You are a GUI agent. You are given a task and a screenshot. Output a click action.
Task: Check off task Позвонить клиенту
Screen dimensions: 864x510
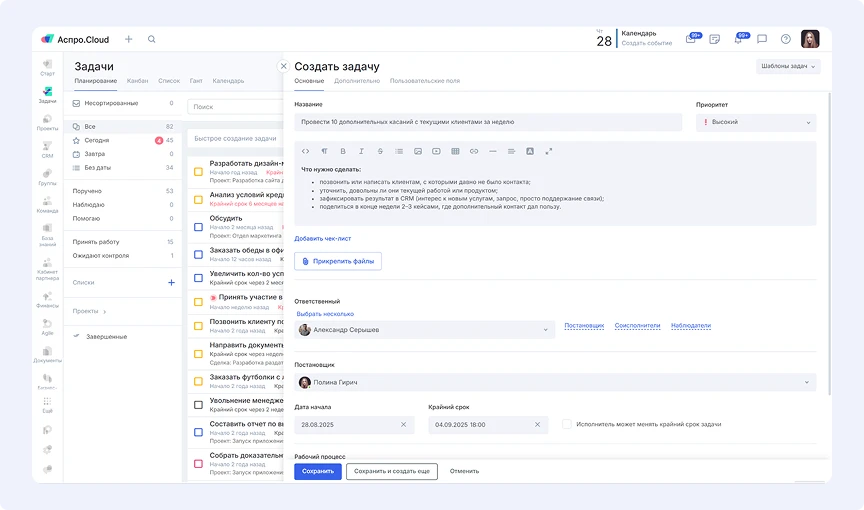(198, 326)
